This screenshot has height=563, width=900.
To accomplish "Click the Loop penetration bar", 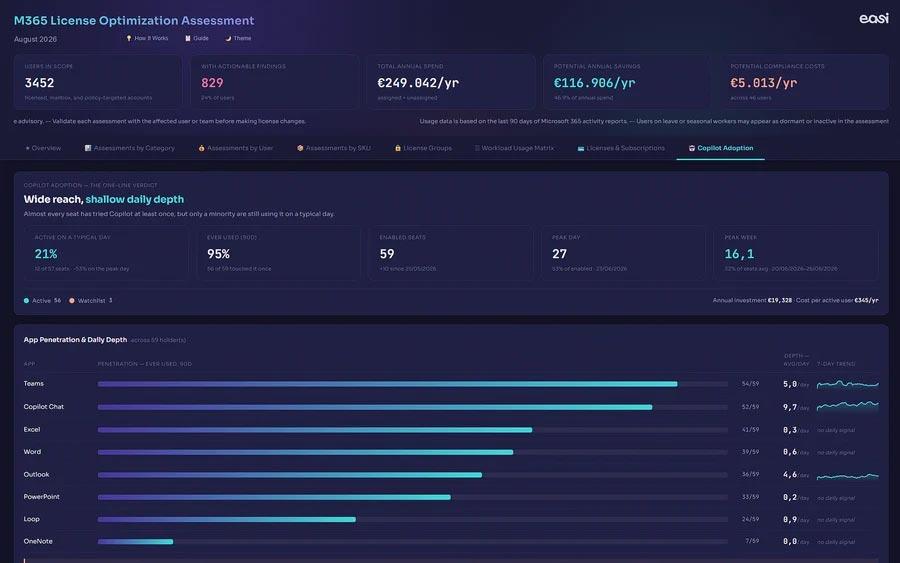I will 413,519.
